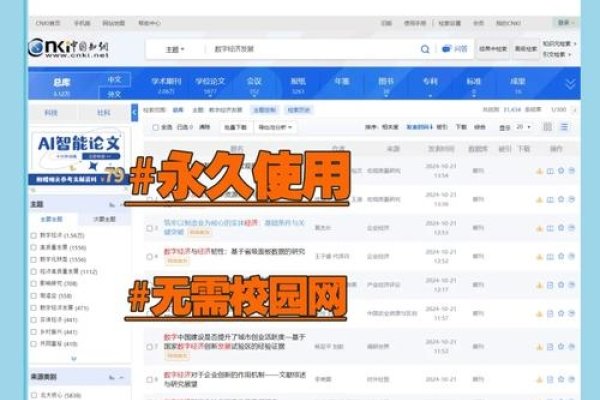Tick checkbox for result number 4

[x=149, y=256]
